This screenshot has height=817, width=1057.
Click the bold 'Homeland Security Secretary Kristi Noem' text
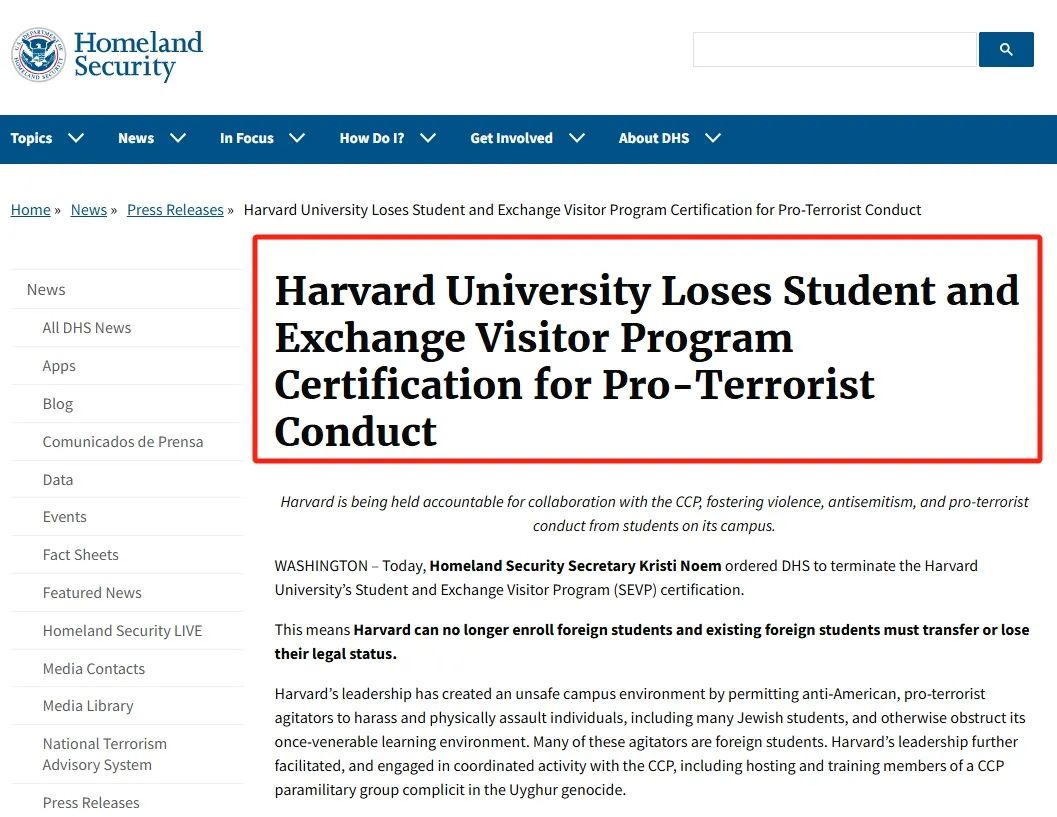(575, 566)
